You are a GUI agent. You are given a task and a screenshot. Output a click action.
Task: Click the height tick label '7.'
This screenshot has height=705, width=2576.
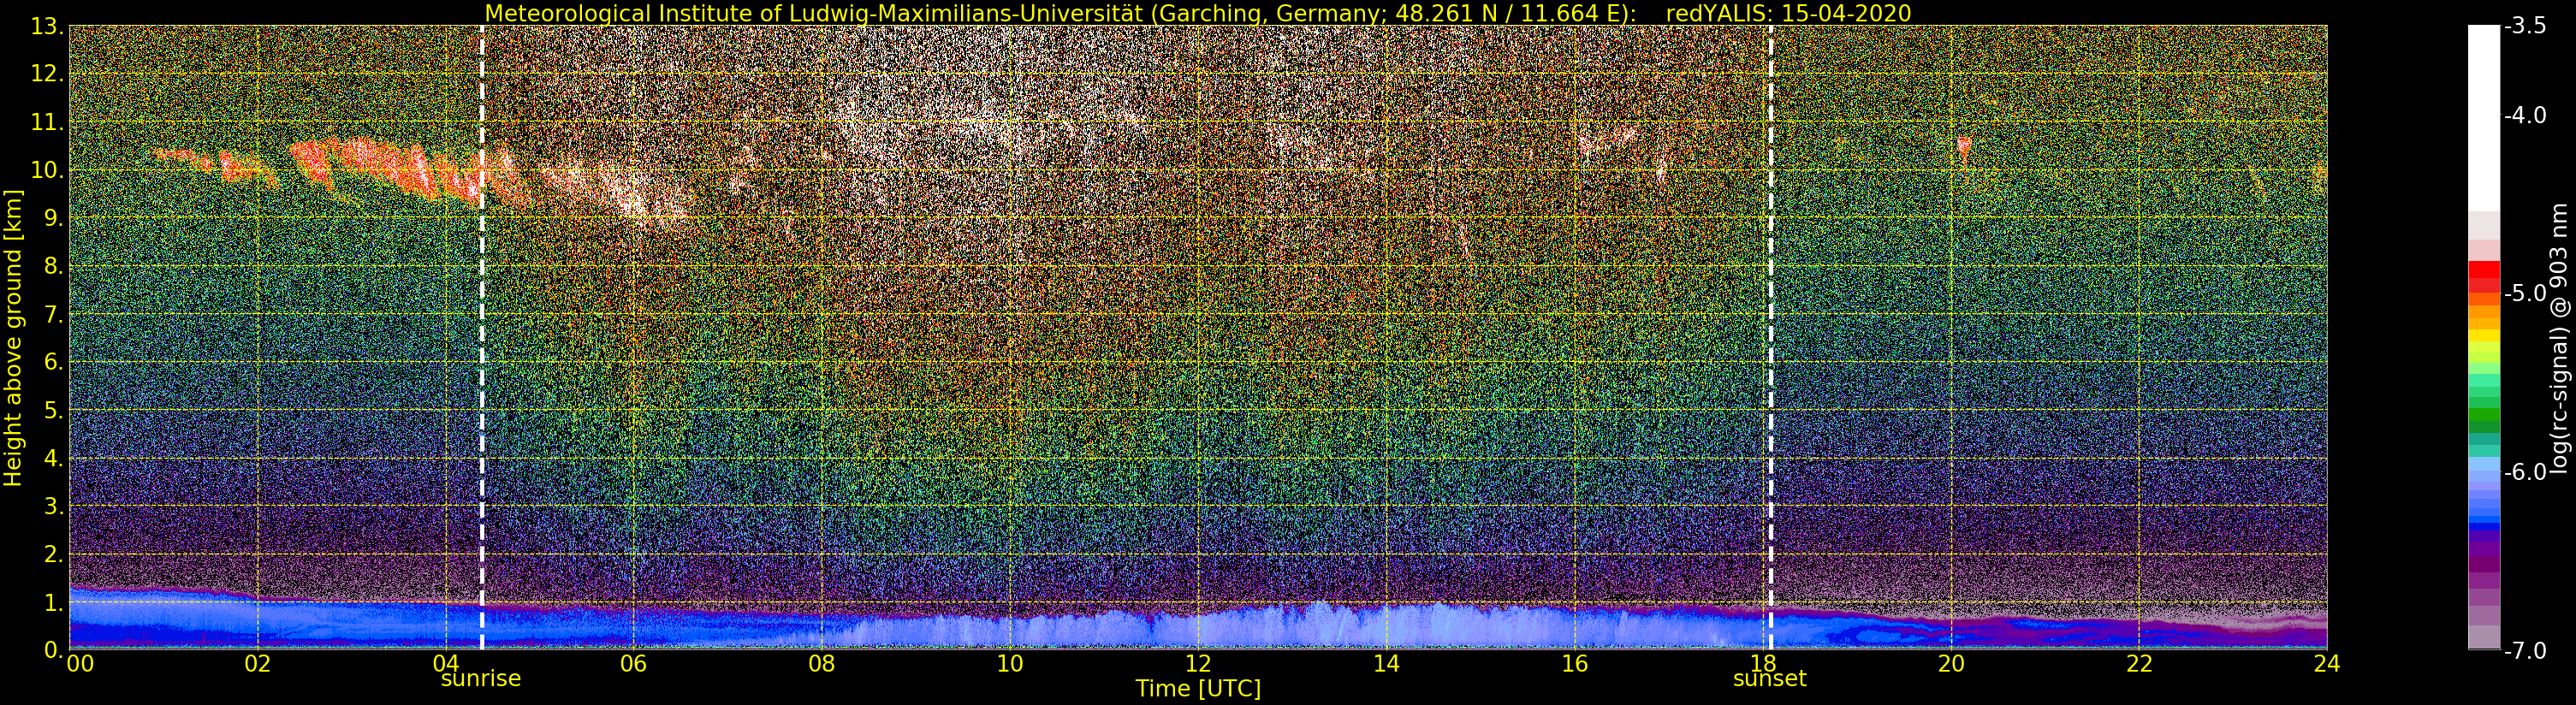[53, 314]
